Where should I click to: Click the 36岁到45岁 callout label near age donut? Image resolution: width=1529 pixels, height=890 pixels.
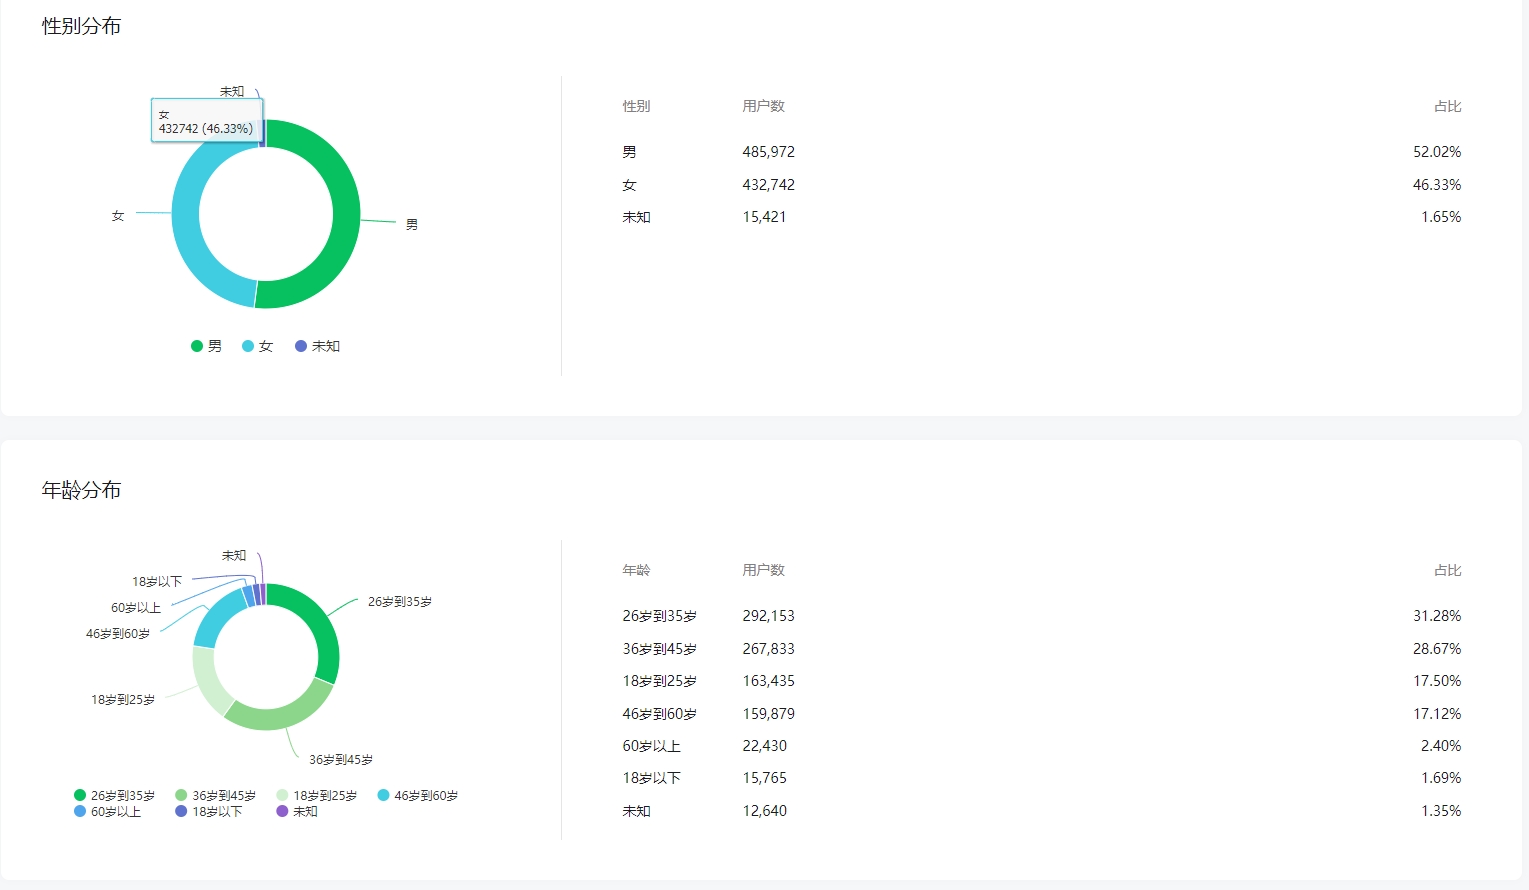(341, 760)
